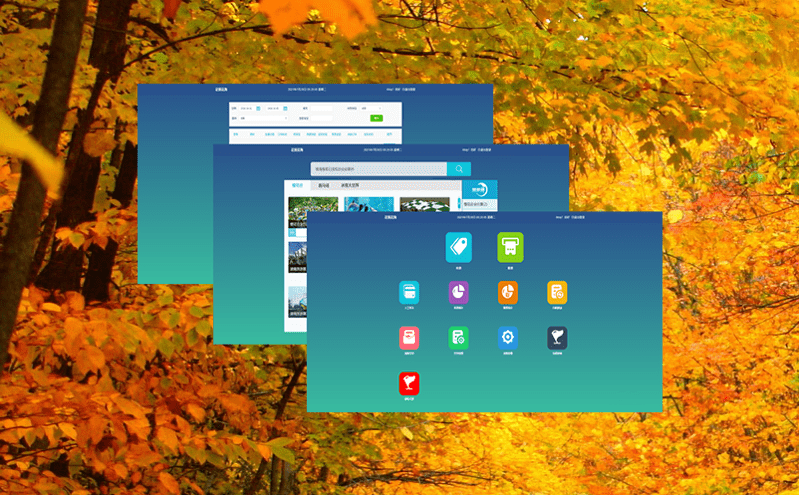Viewport: 799px width, 495px height.
Task: Open the cyan price tag icon
Action: tap(458, 247)
